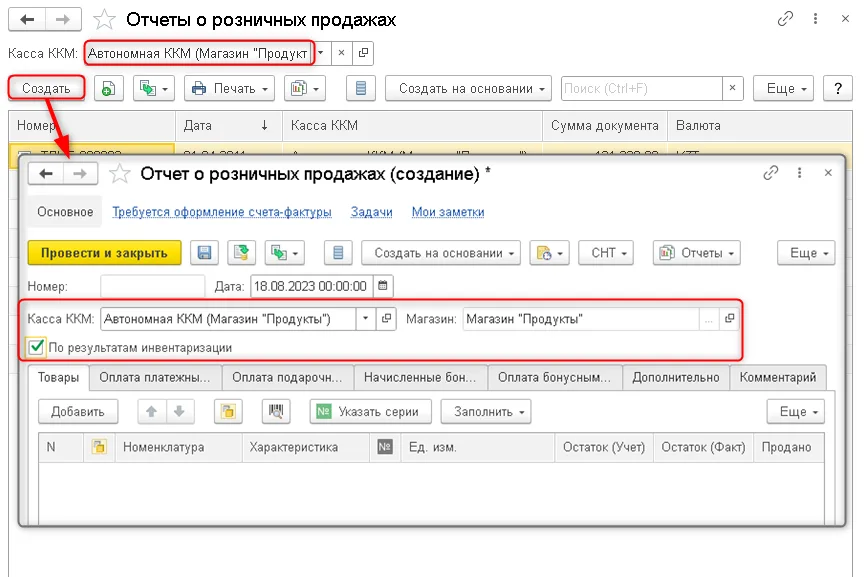Sort the list by Номер column
The image size is (864, 577).
tap(92, 126)
